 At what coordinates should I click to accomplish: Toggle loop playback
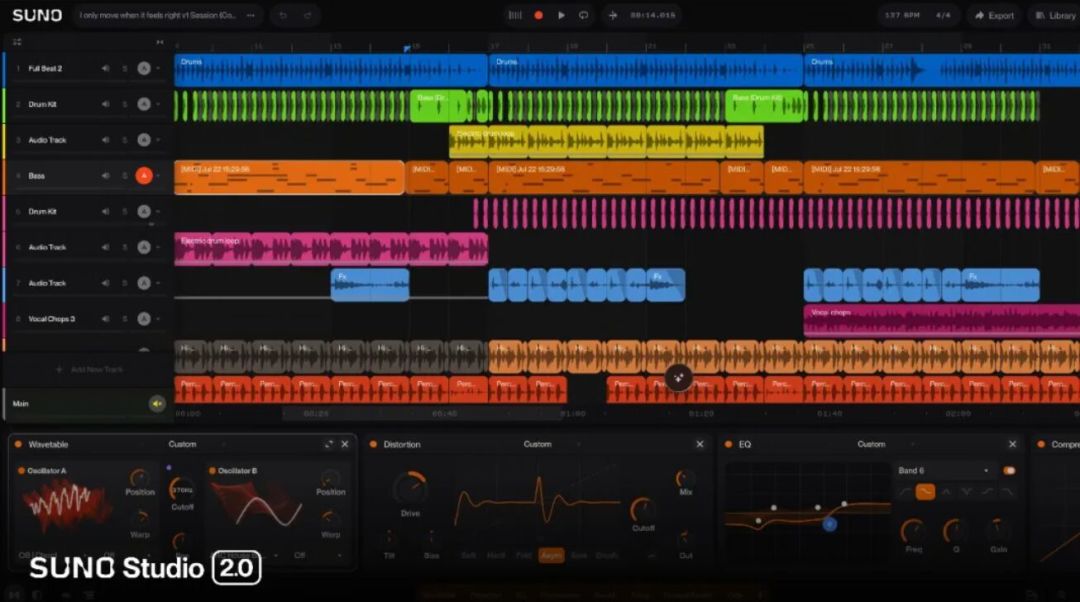click(x=584, y=15)
